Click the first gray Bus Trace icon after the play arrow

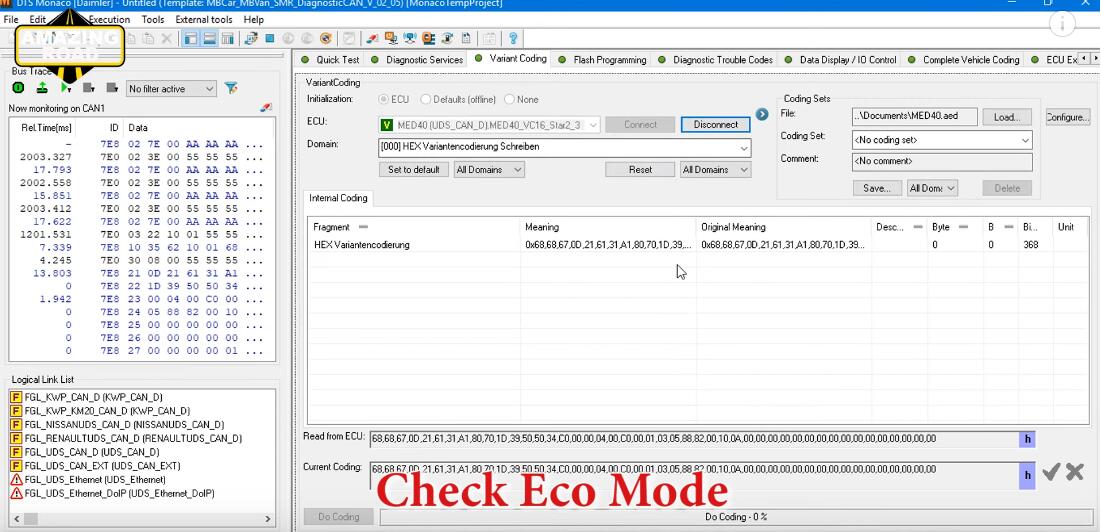click(88, 88)
